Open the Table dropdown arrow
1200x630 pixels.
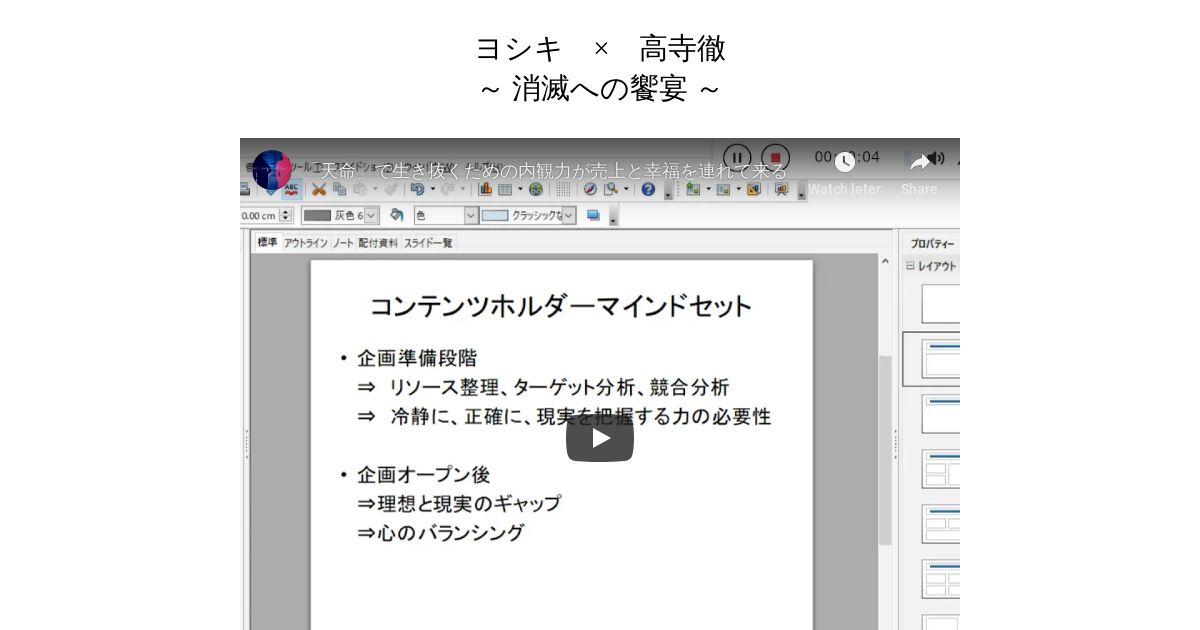[520, 189]
